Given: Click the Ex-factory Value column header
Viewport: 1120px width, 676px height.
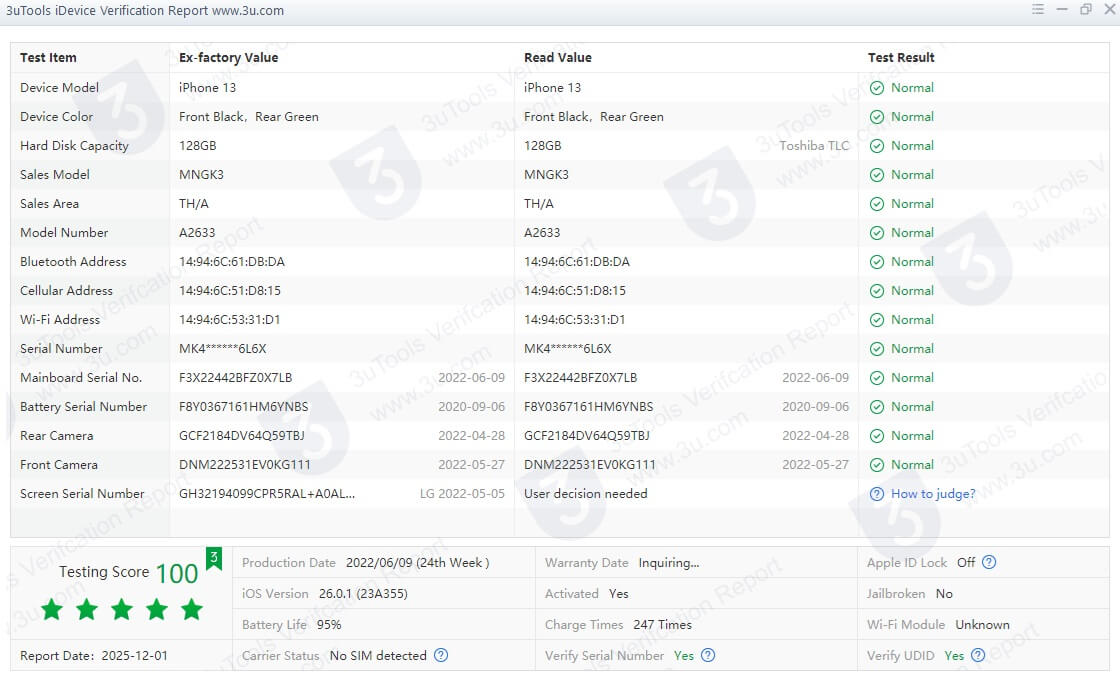Looking at the screenshot, I should (x=229, y=58).
